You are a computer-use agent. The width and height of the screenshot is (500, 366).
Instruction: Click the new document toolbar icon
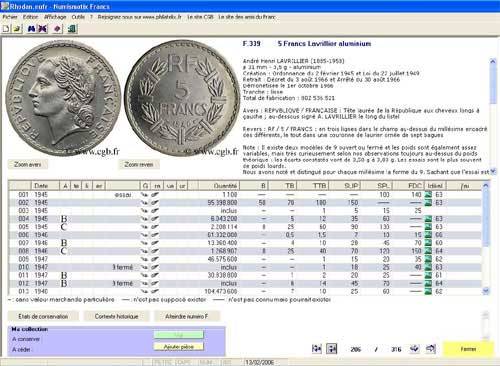[x=6, y=29]
